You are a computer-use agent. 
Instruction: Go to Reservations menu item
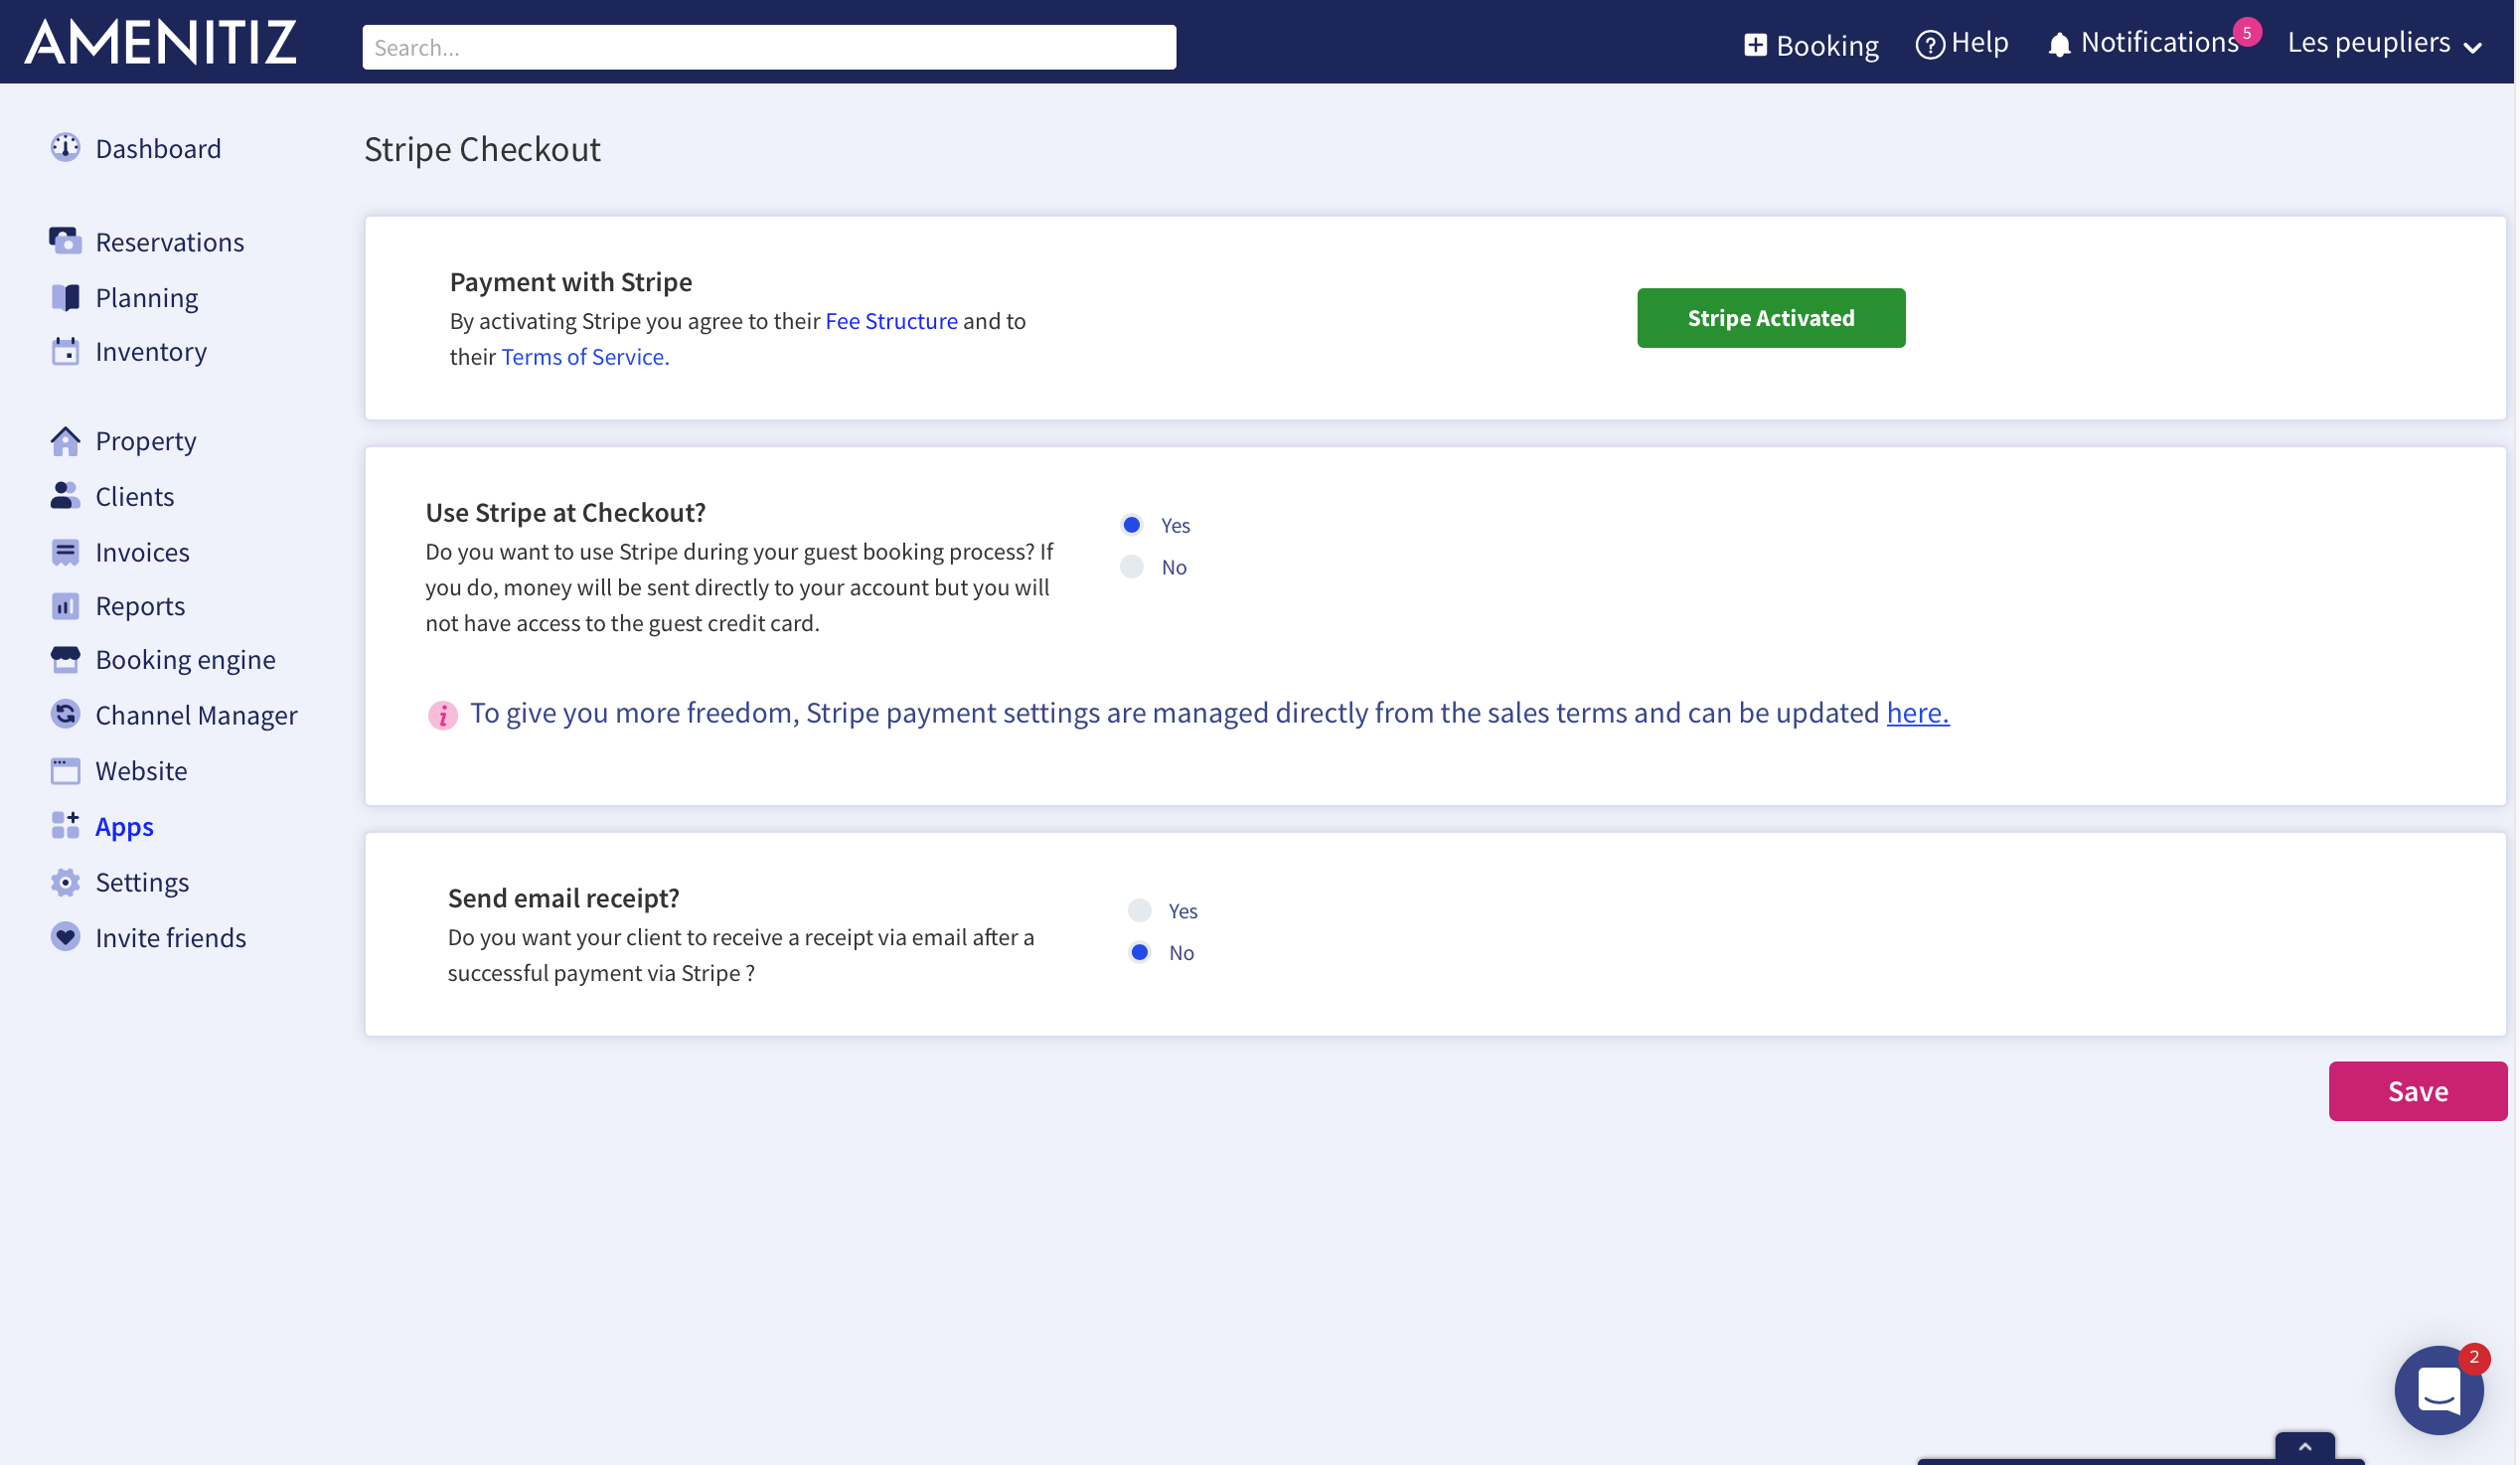(x=169, y=241)
